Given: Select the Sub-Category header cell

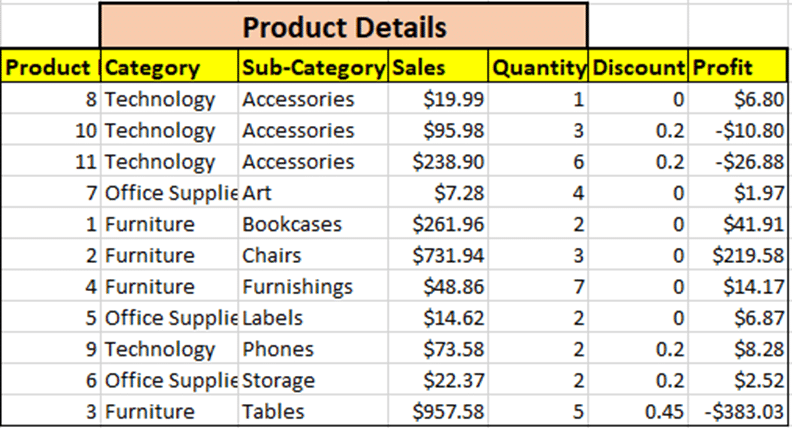Looking at the screenshot, I should click(313, 66).
